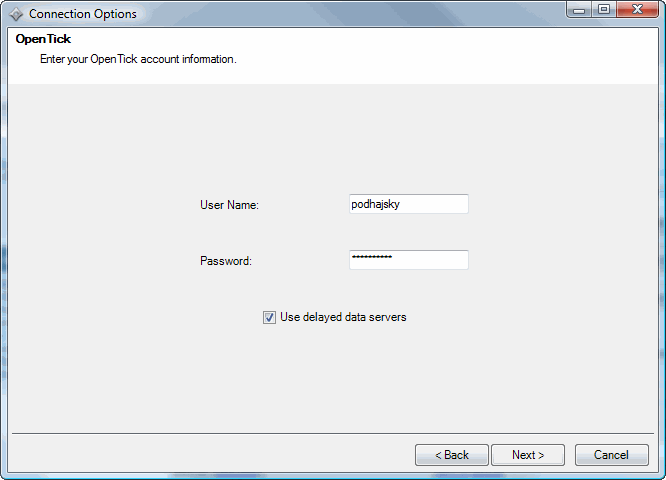
Task: Go to previous step with Back
Action: 452,455
